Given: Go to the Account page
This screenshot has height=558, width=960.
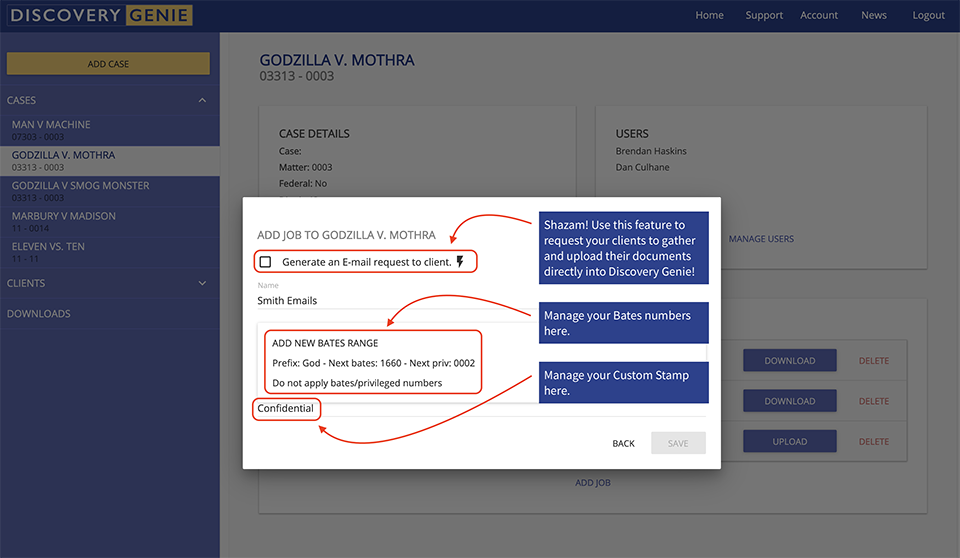Looking at the screenshot, I should tap(819, 15).
